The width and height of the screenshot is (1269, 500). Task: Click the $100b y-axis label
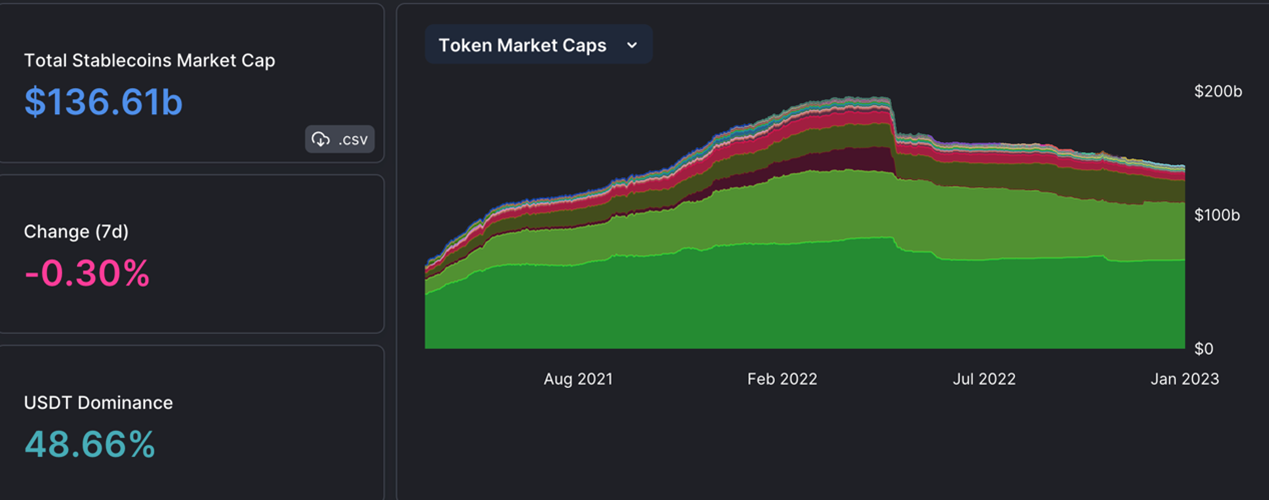(1217, 215)
